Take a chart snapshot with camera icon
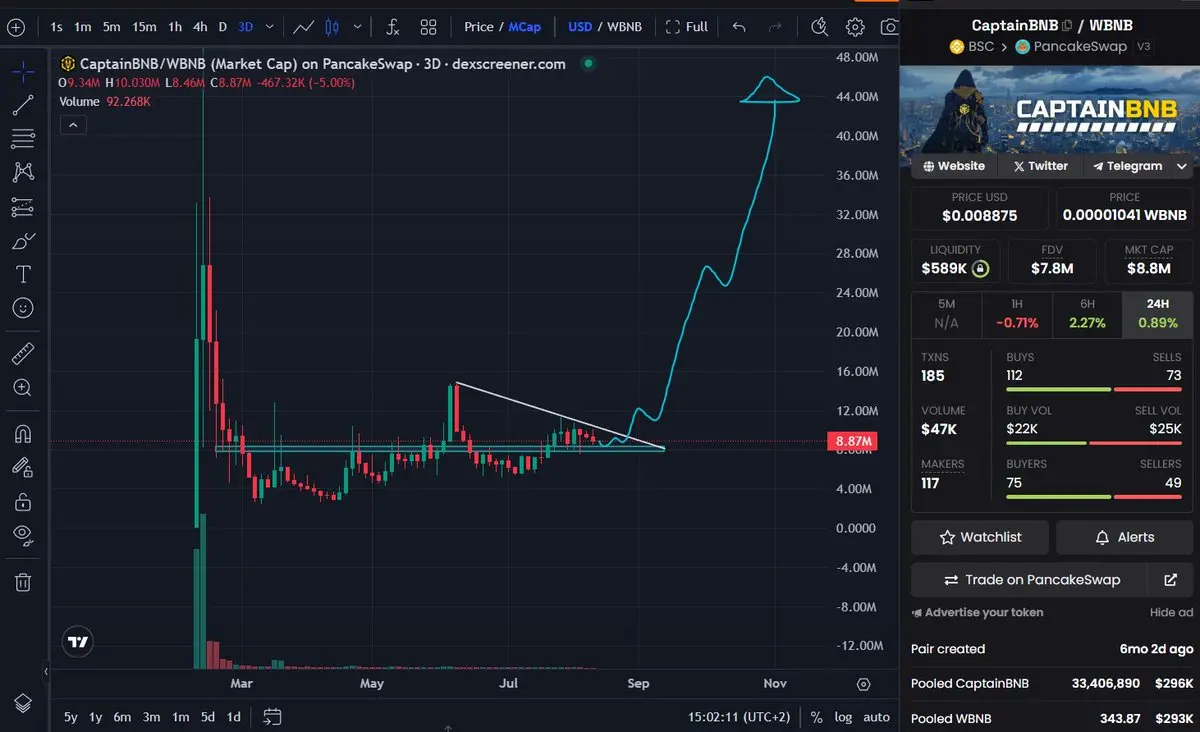1200x732 pixels. [889, 27]
